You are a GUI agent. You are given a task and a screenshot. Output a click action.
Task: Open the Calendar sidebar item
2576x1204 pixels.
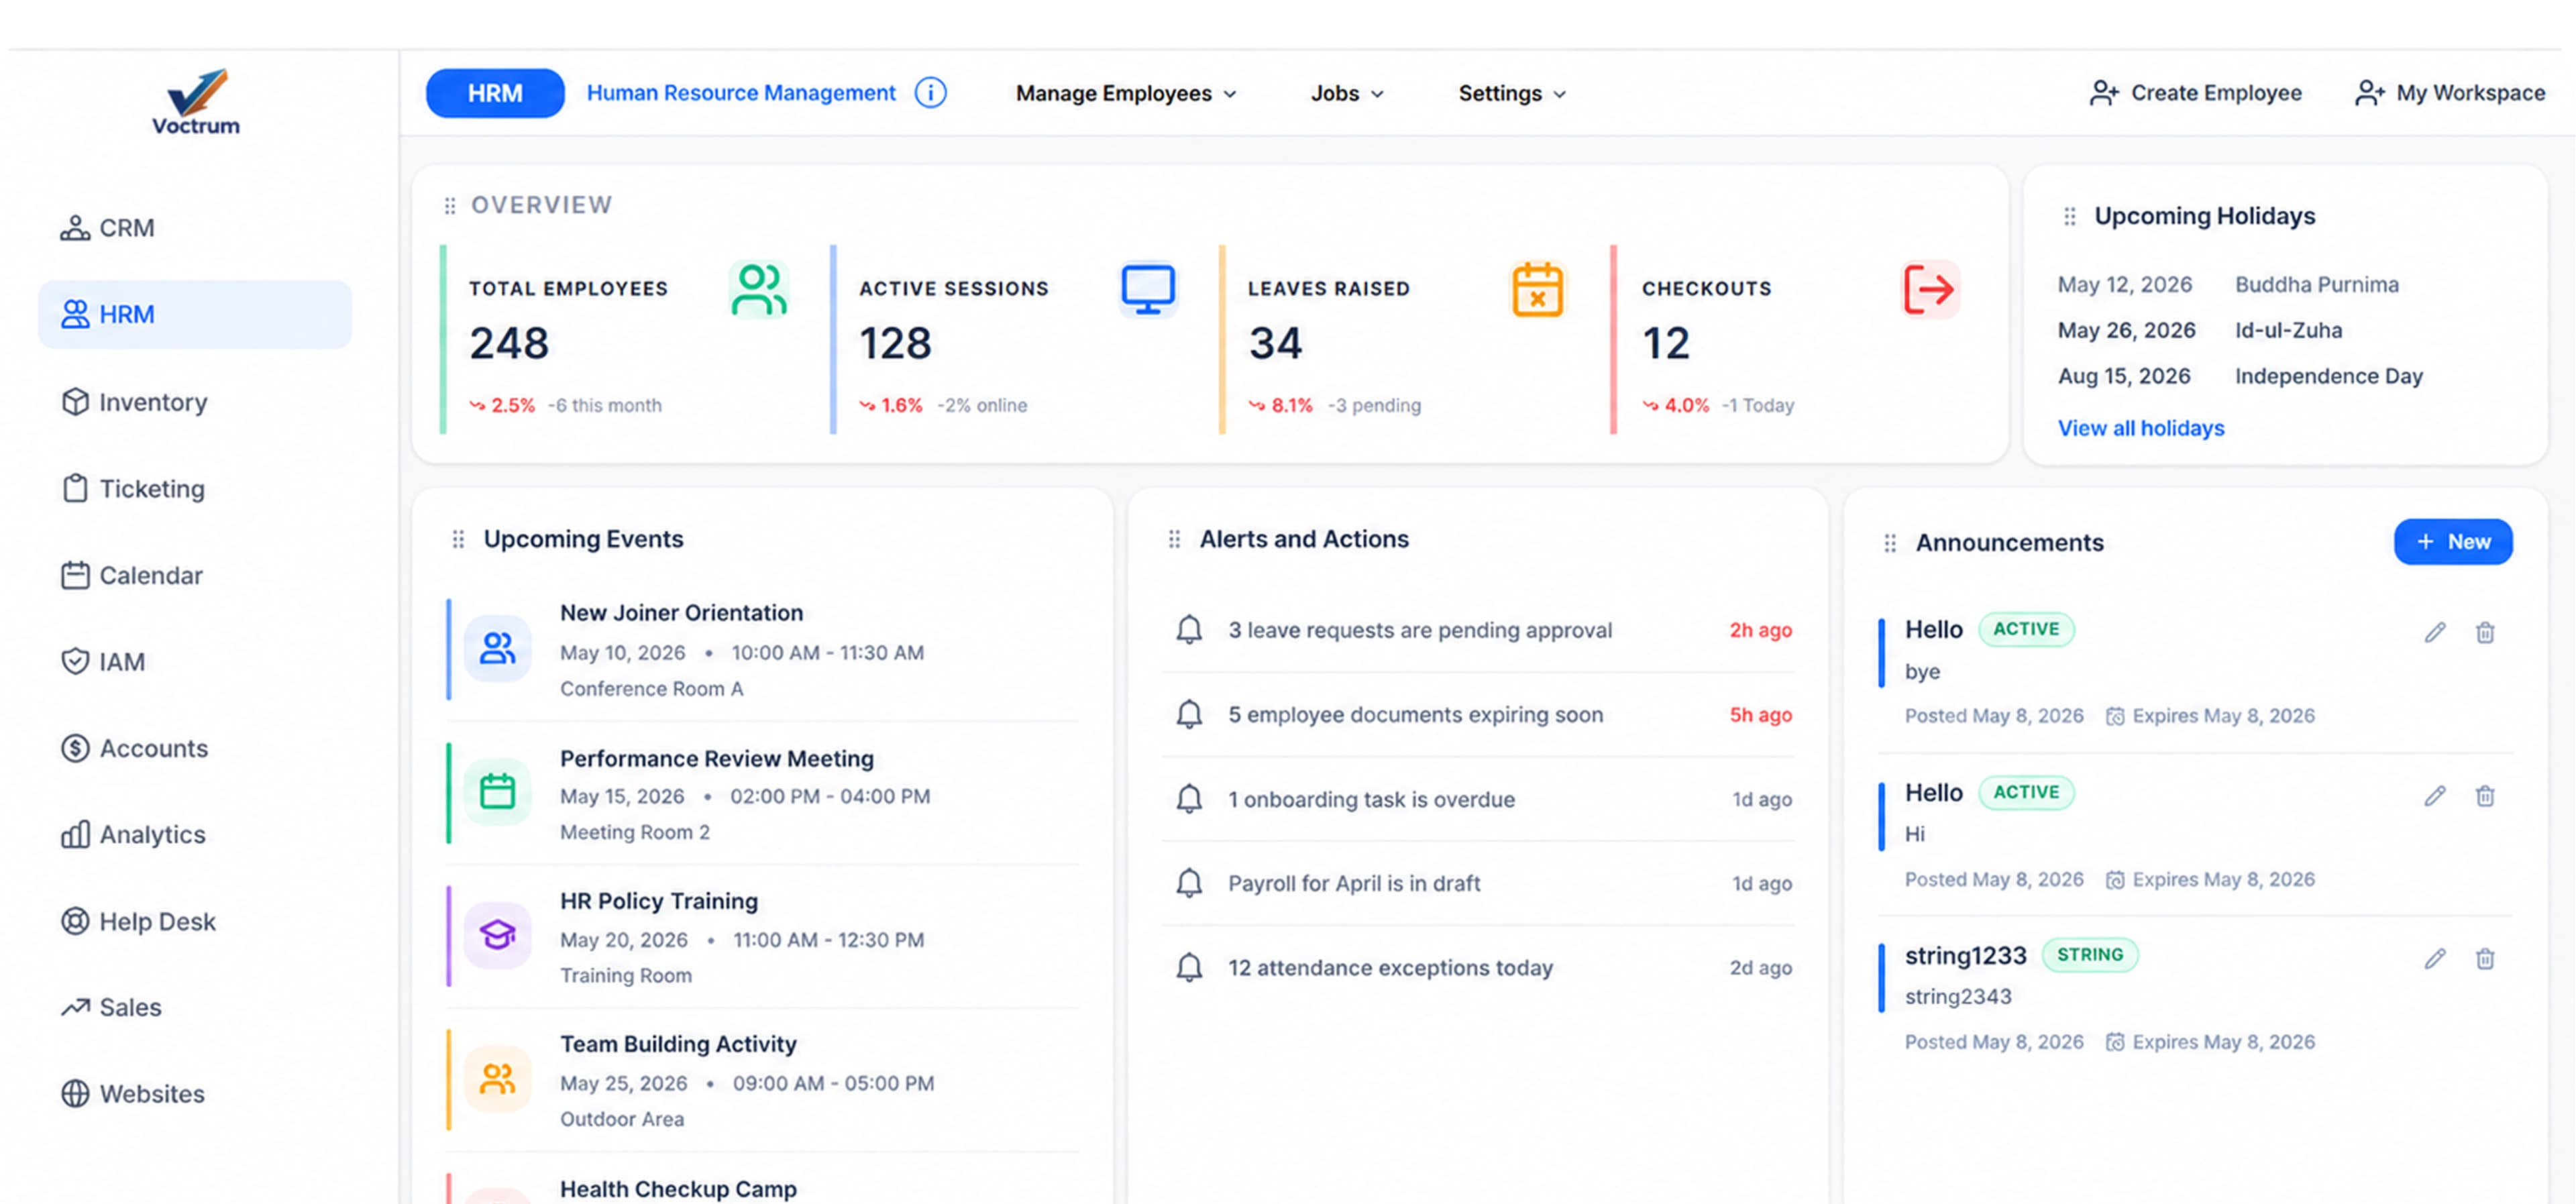point(132,575)
